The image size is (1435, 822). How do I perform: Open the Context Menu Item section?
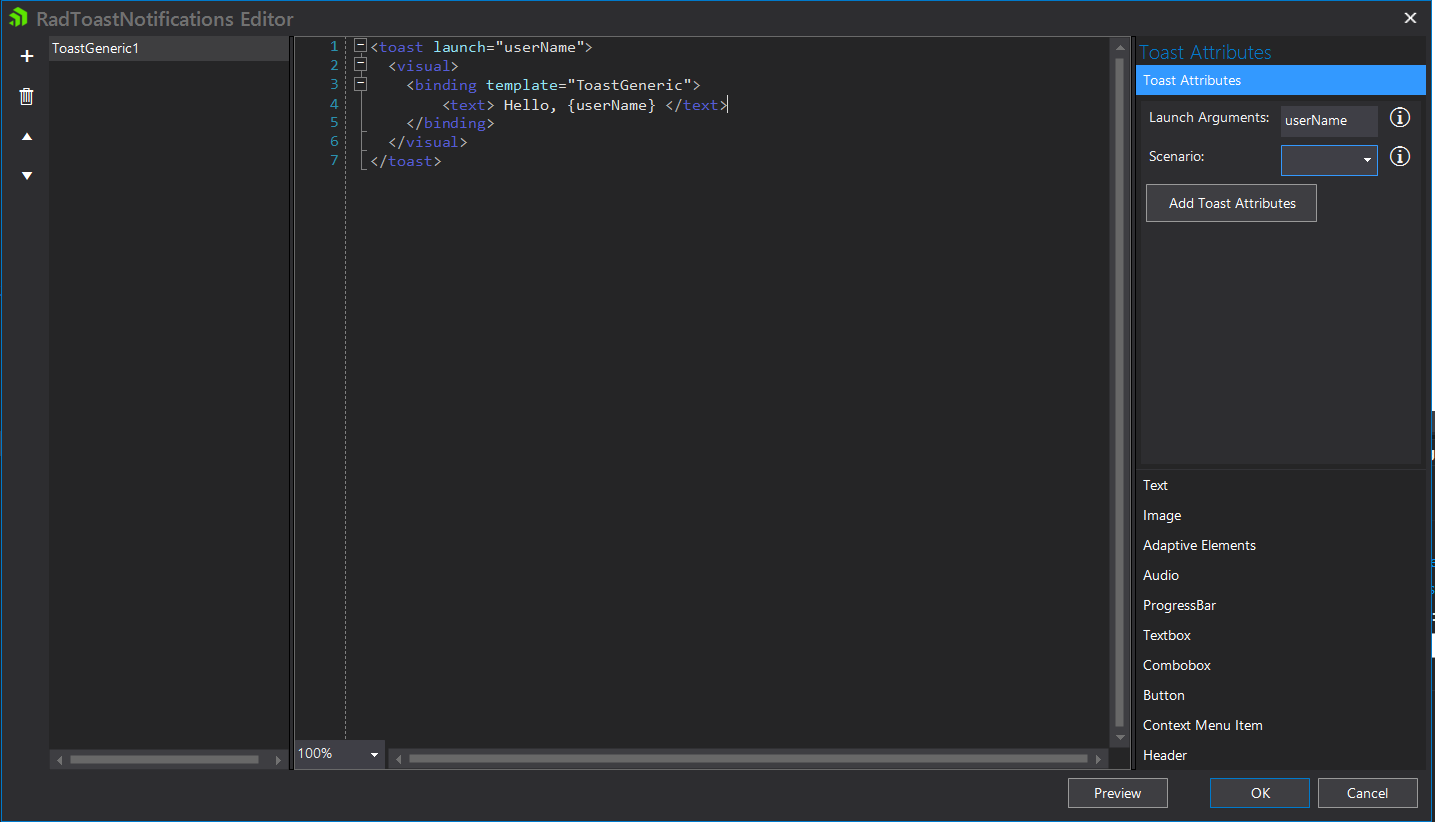(1281, 725)
